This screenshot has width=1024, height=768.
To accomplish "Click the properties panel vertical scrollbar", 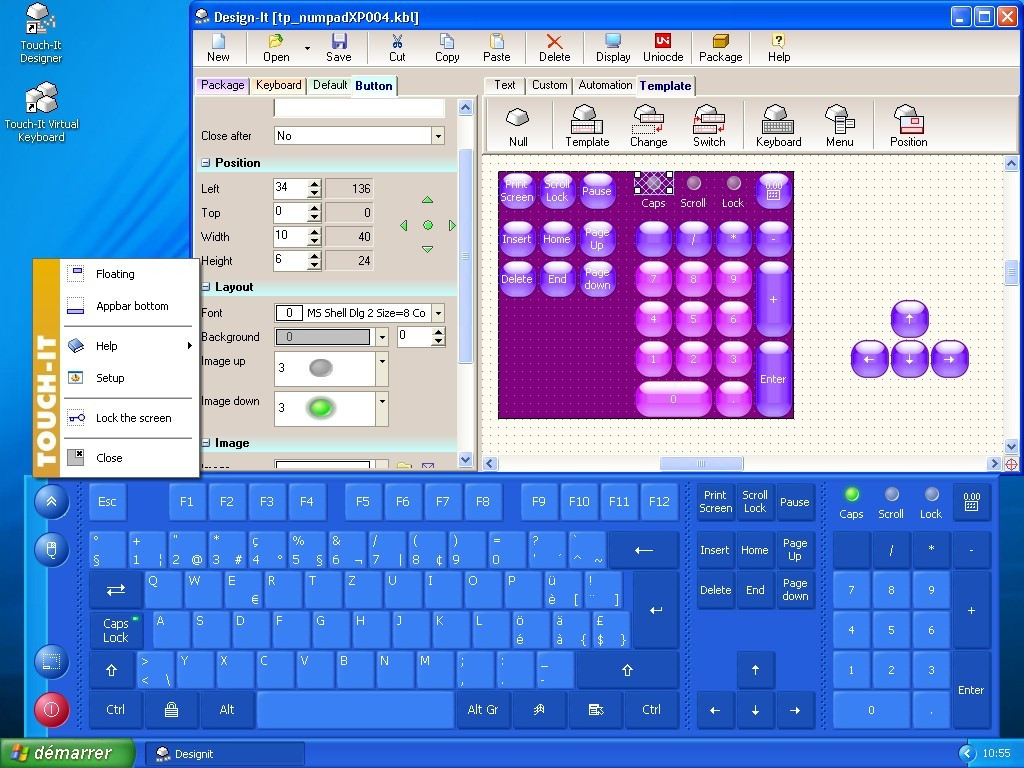I will click(465, 255).
